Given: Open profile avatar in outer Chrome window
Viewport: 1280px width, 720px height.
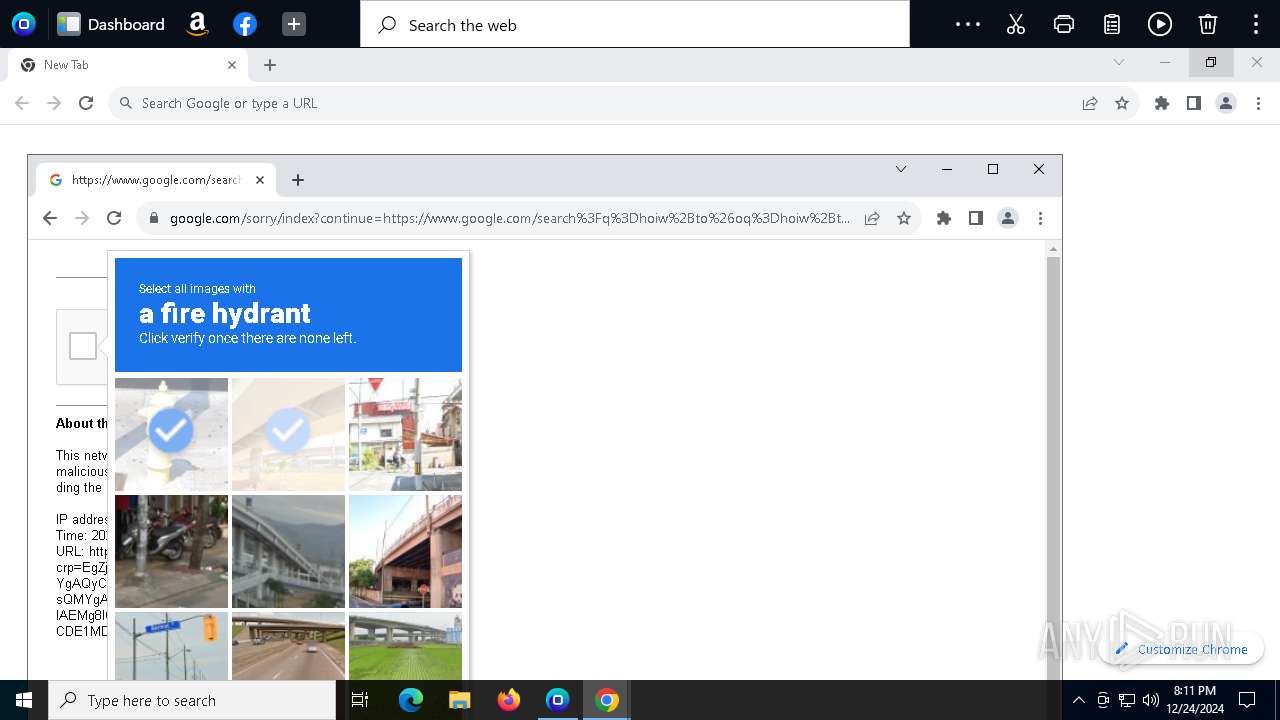Looking at the screenshot, I should (1226, 103).
